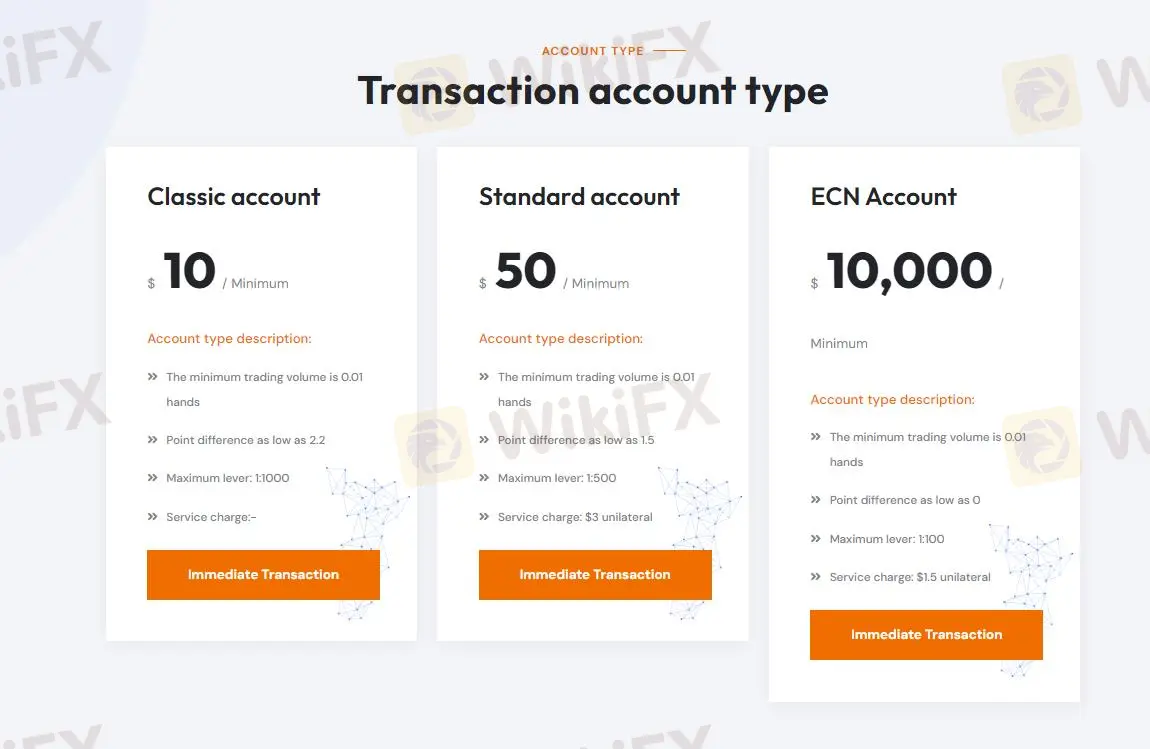This screenshot has height=749, width=1150.
Task: Click chevron bullet next to 'Point difference as low as 1.5'
Action: click(x=485, y=440)
